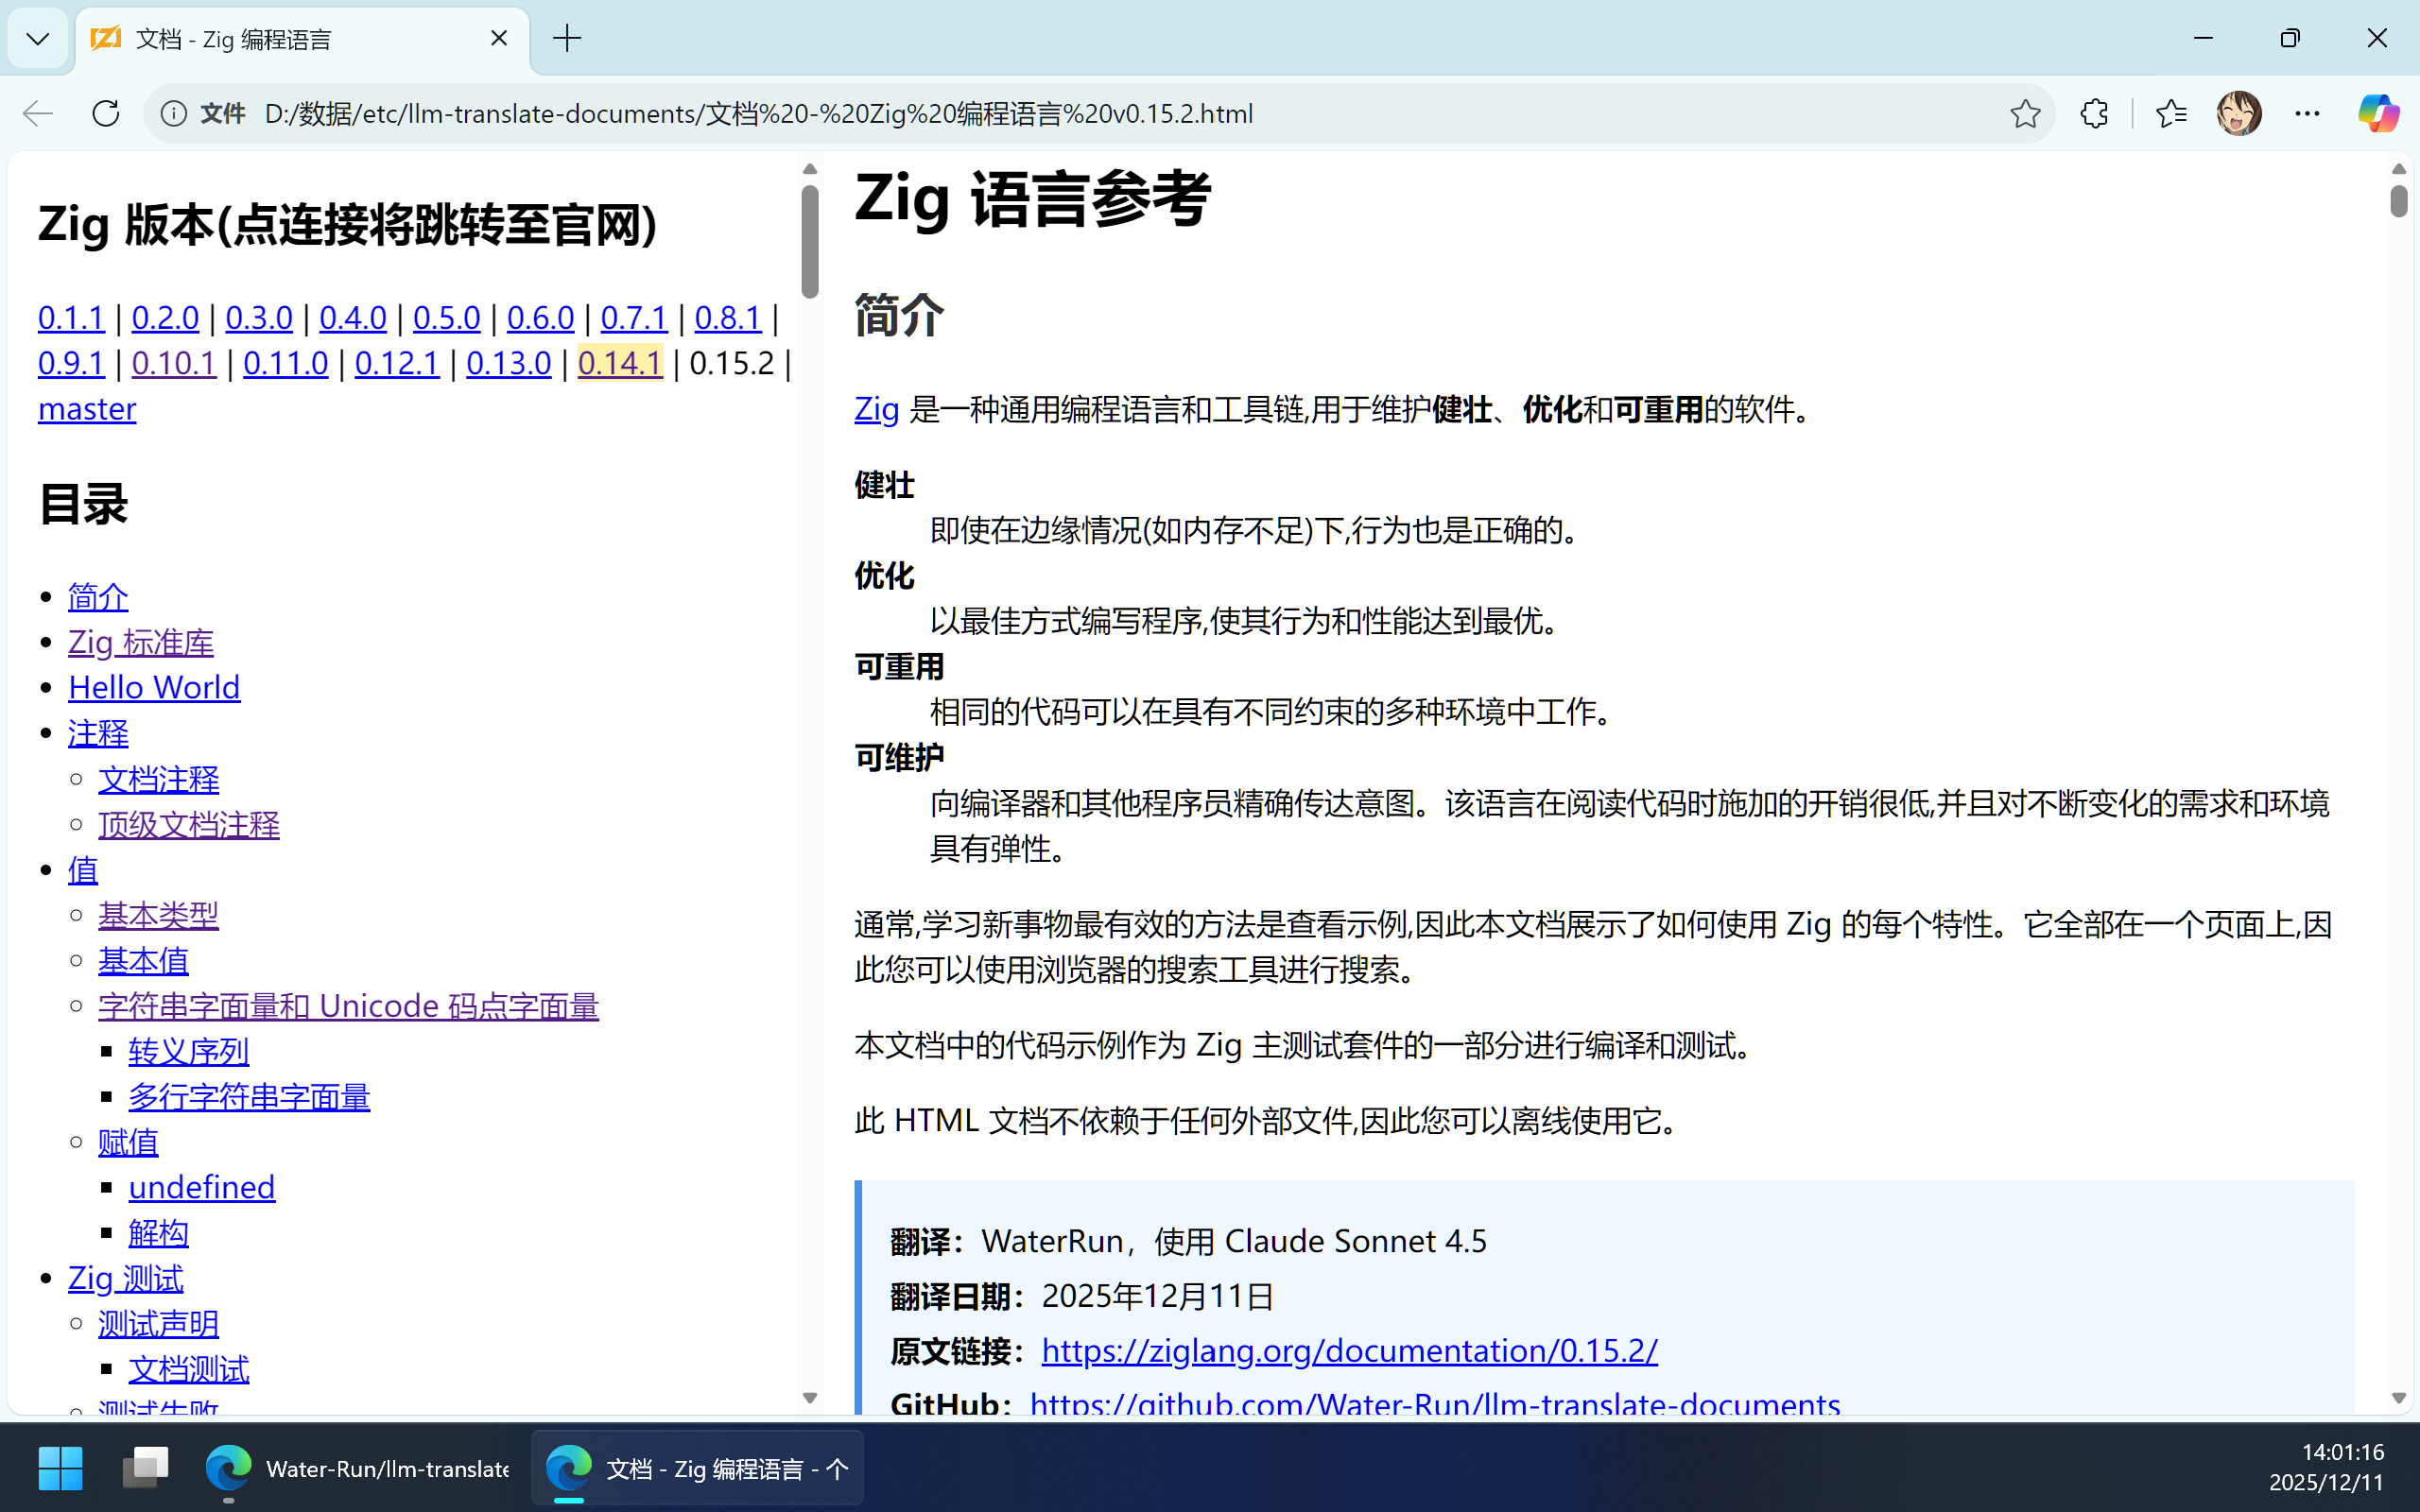Open the Settings and more menu

coord(2307,113)
